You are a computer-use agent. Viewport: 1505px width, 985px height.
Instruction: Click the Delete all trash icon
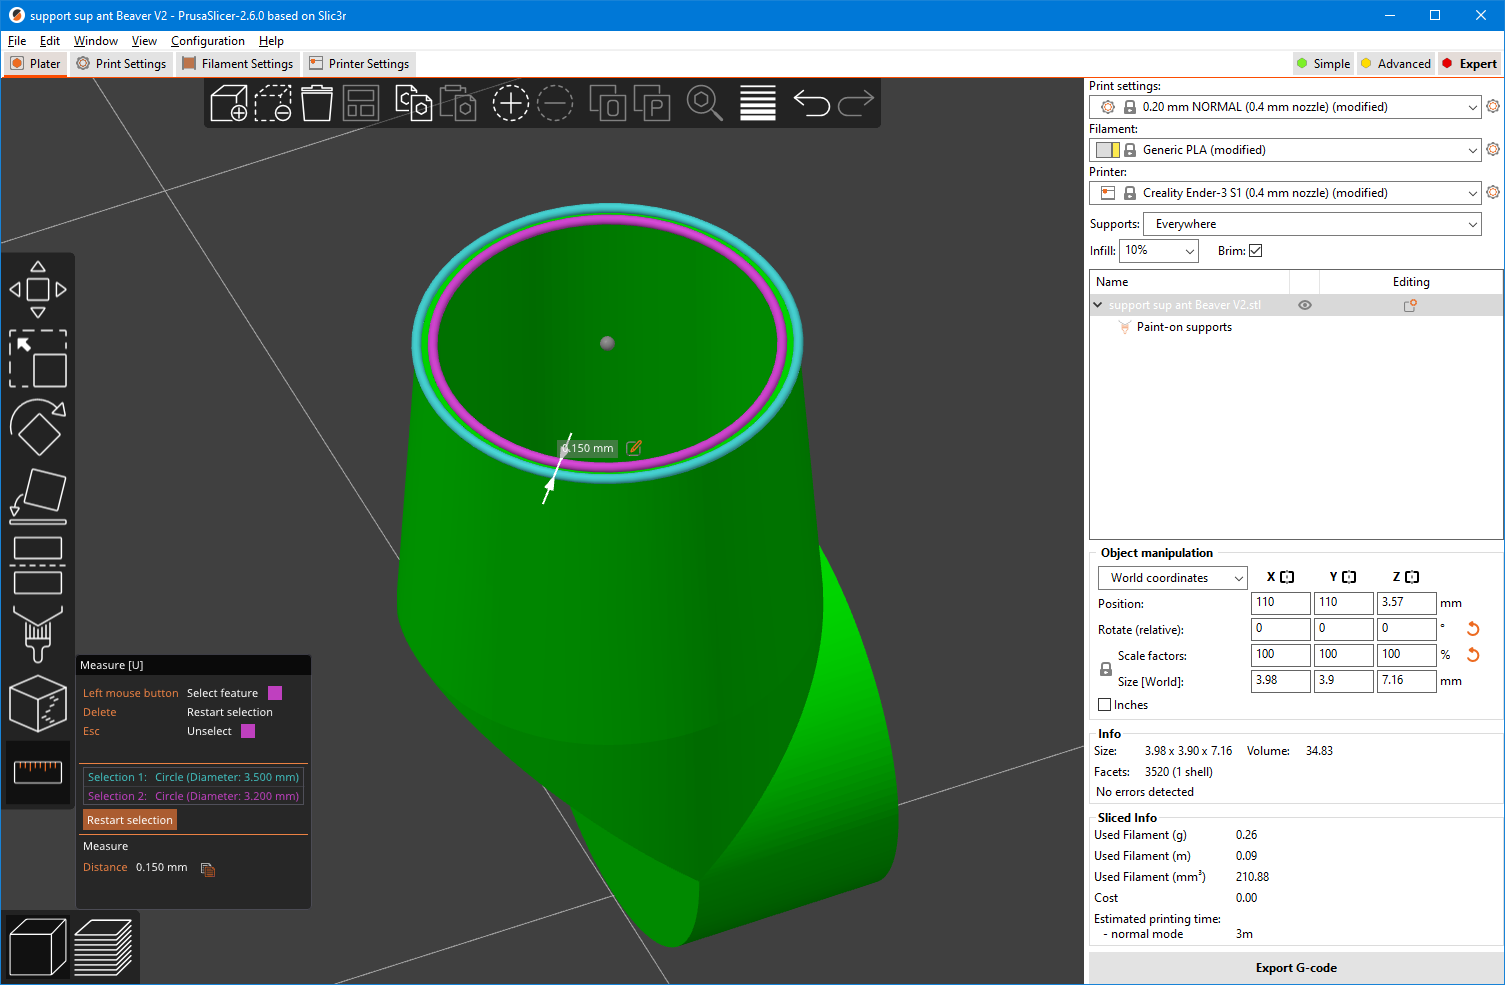(x=317, y=103)
